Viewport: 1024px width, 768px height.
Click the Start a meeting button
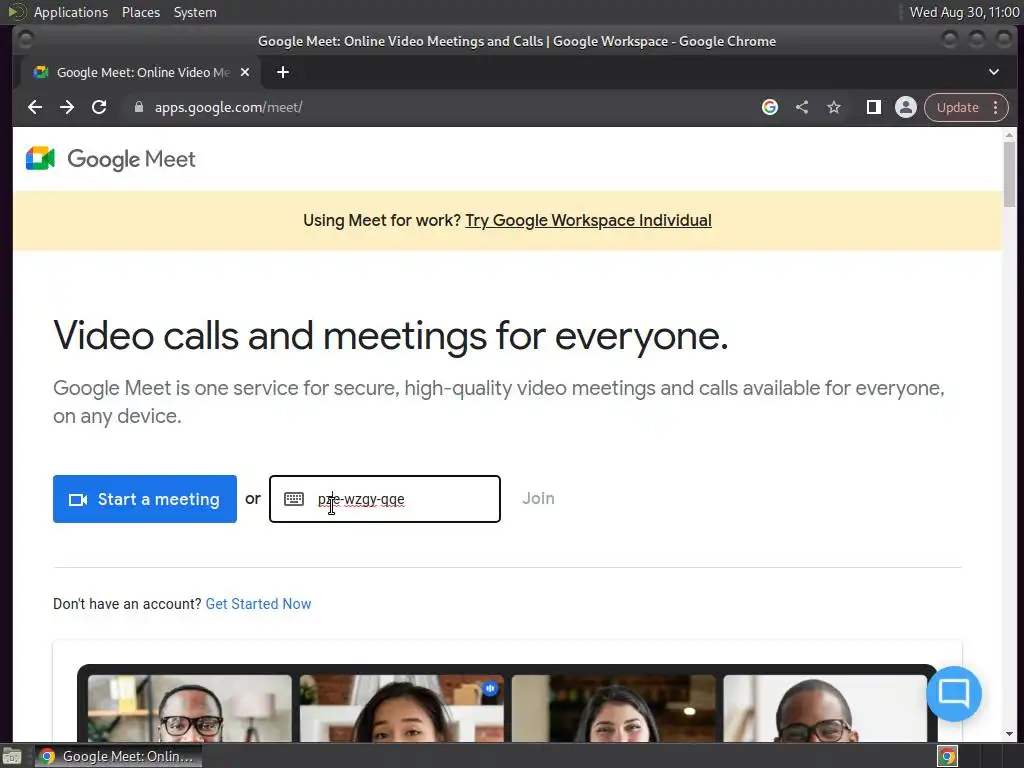click(x=145, y=499)
